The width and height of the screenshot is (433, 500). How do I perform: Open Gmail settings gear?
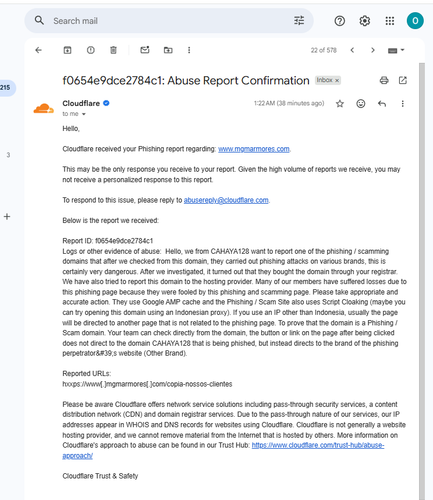click(x=365, y=21)
